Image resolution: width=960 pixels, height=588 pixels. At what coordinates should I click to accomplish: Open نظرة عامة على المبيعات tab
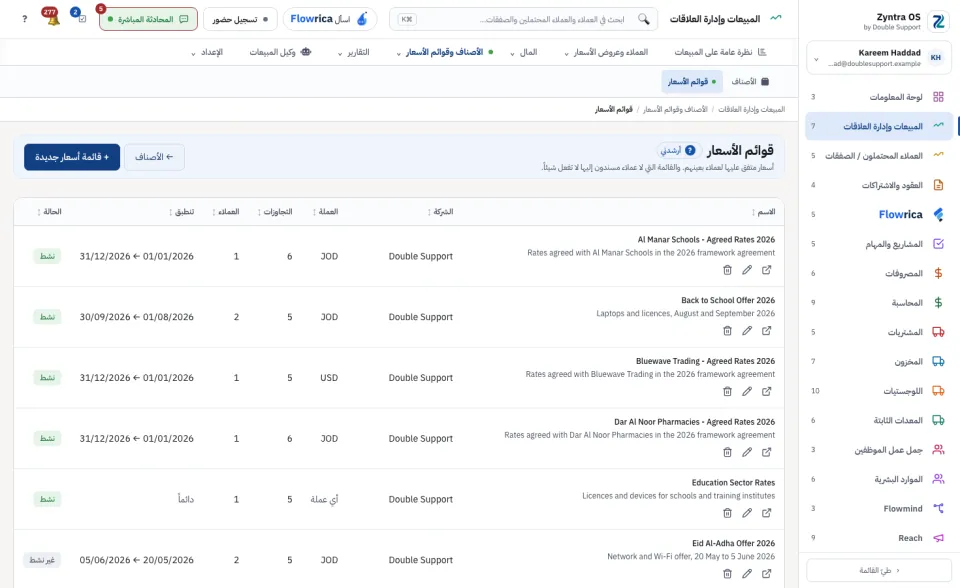pos(720,52)
